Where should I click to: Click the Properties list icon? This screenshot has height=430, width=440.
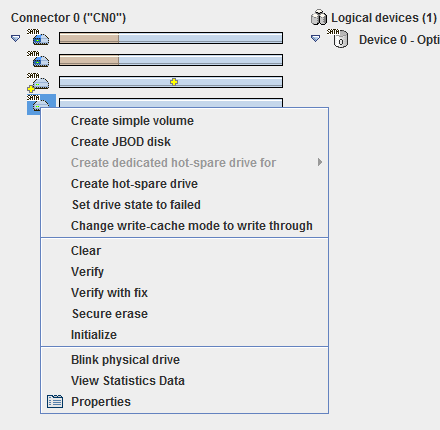tap(55, 401)
